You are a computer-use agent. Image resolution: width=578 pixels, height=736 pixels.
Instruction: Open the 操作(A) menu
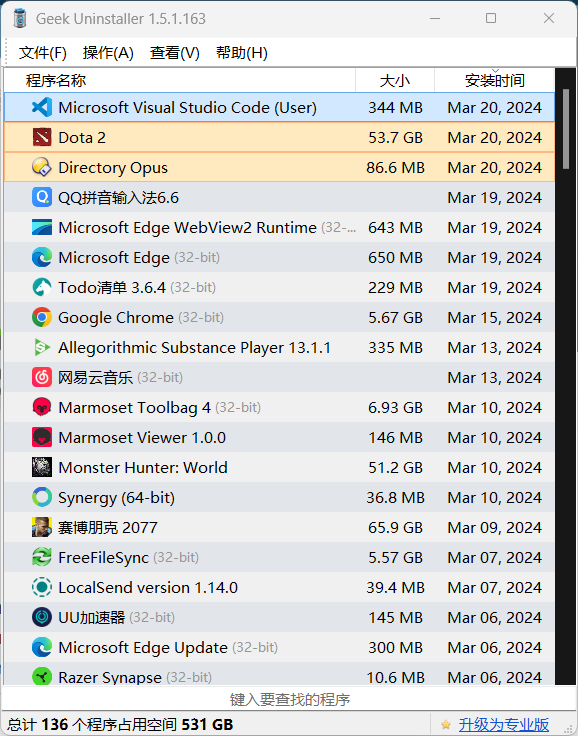click(108, 53)
